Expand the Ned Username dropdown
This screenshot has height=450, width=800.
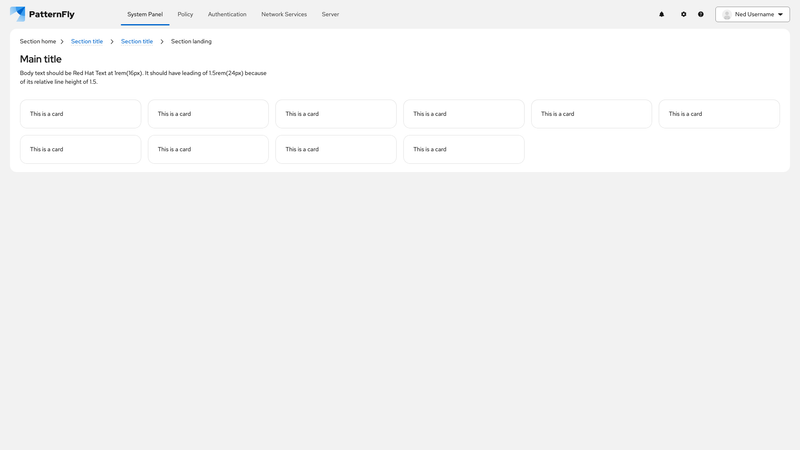(752, 14)
